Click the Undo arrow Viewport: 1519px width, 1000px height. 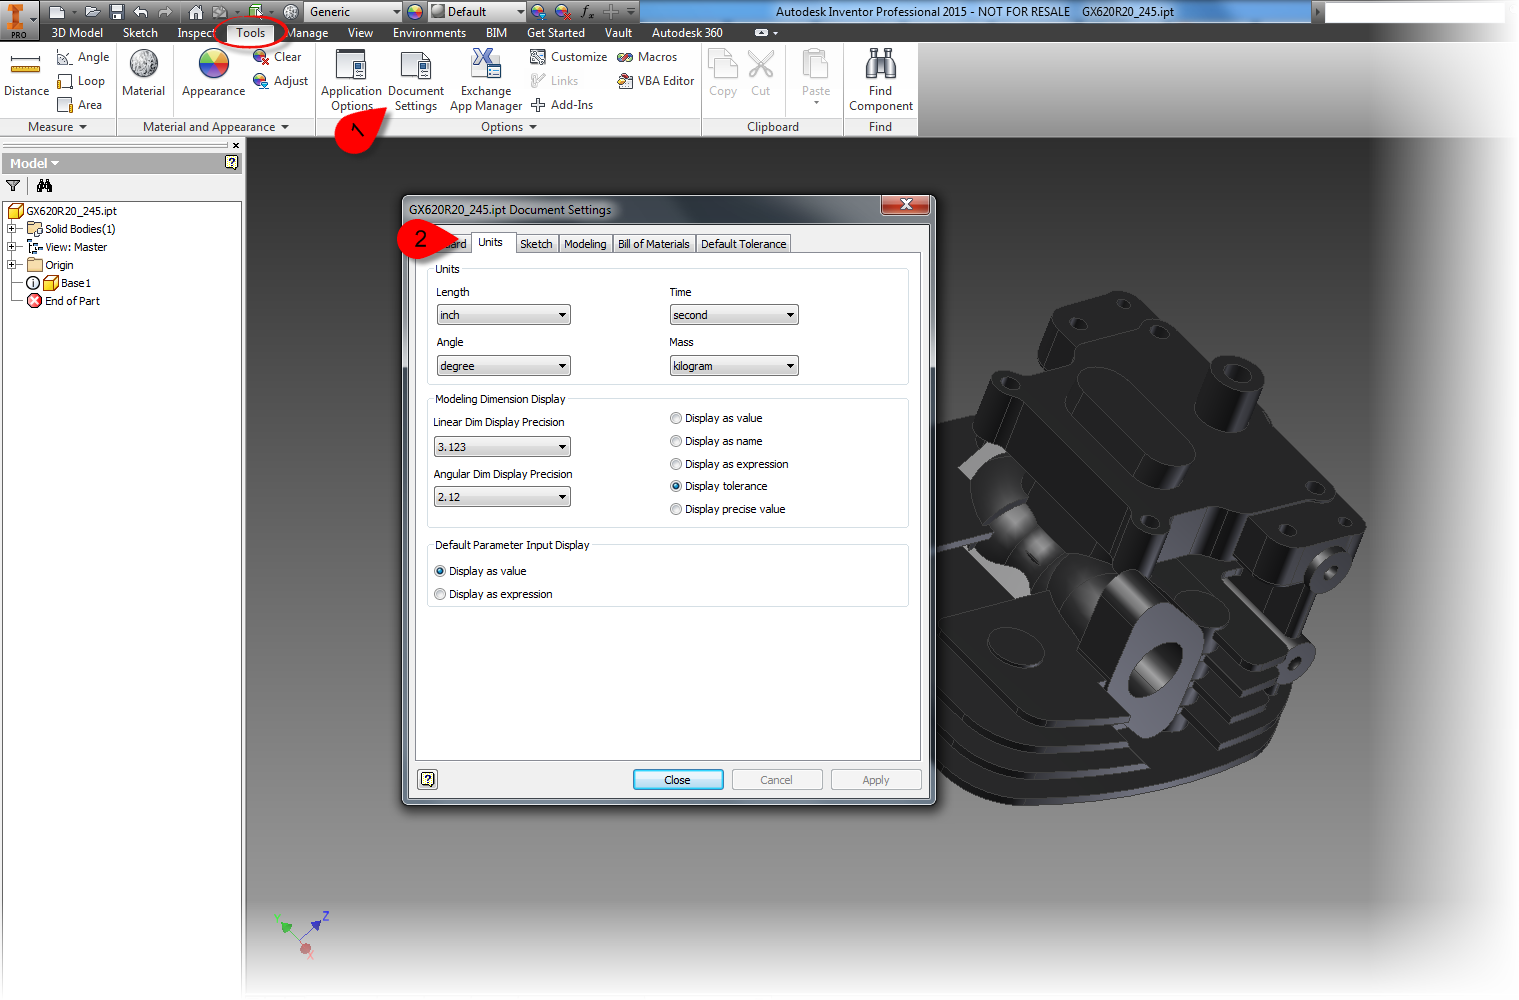click(141, 12)
